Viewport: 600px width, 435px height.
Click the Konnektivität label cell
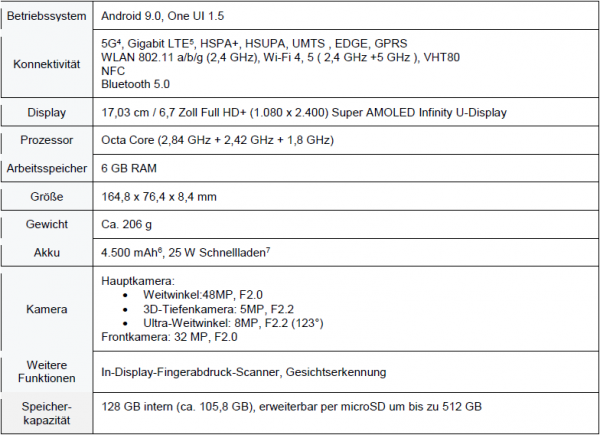(x=47, y=64)
